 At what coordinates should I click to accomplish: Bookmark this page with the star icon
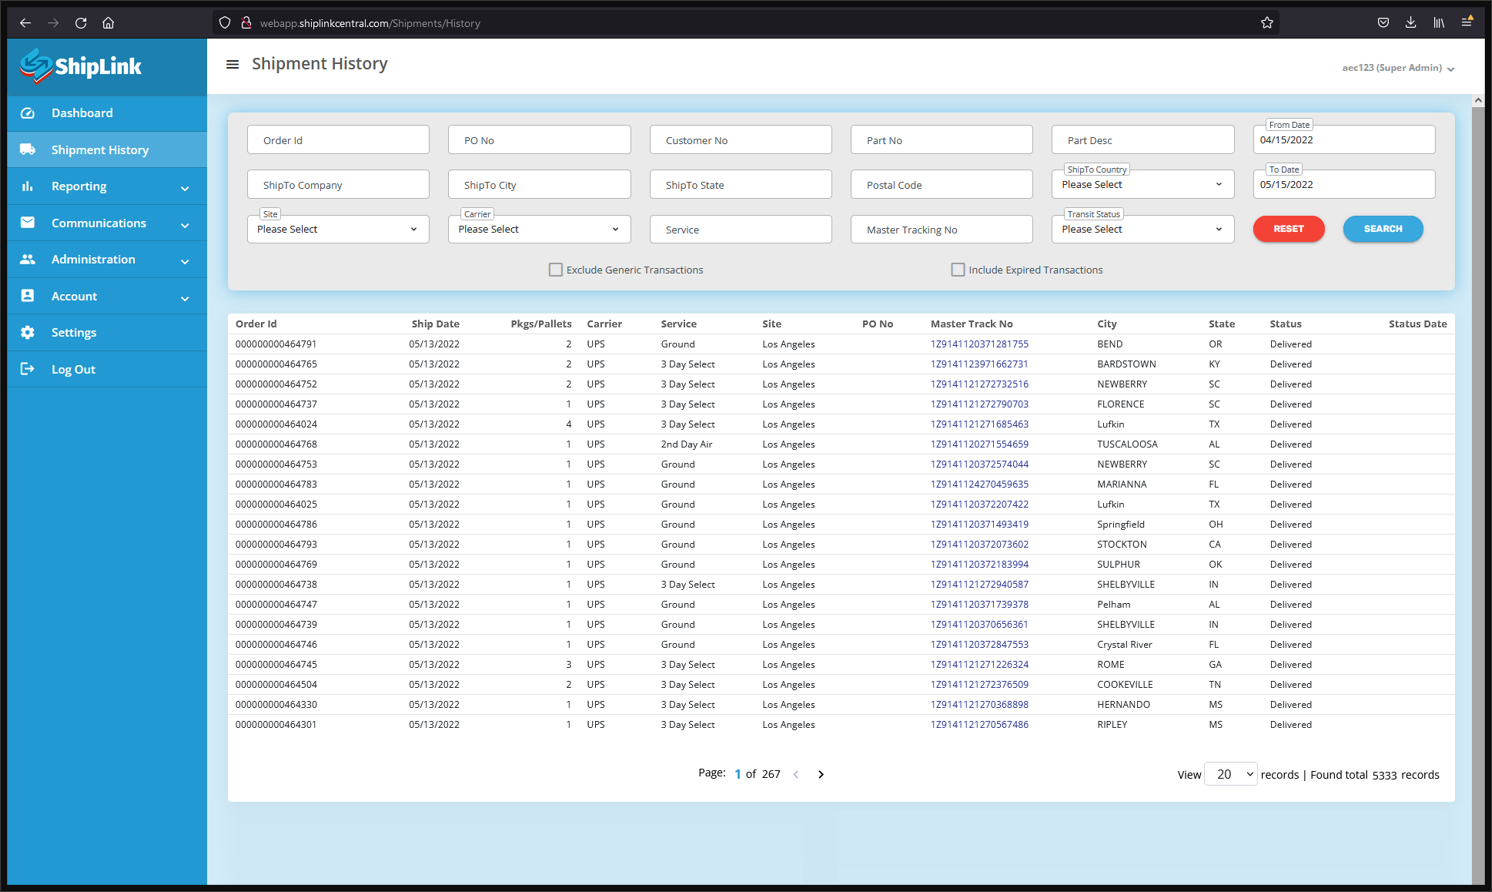pos(1267,23)
